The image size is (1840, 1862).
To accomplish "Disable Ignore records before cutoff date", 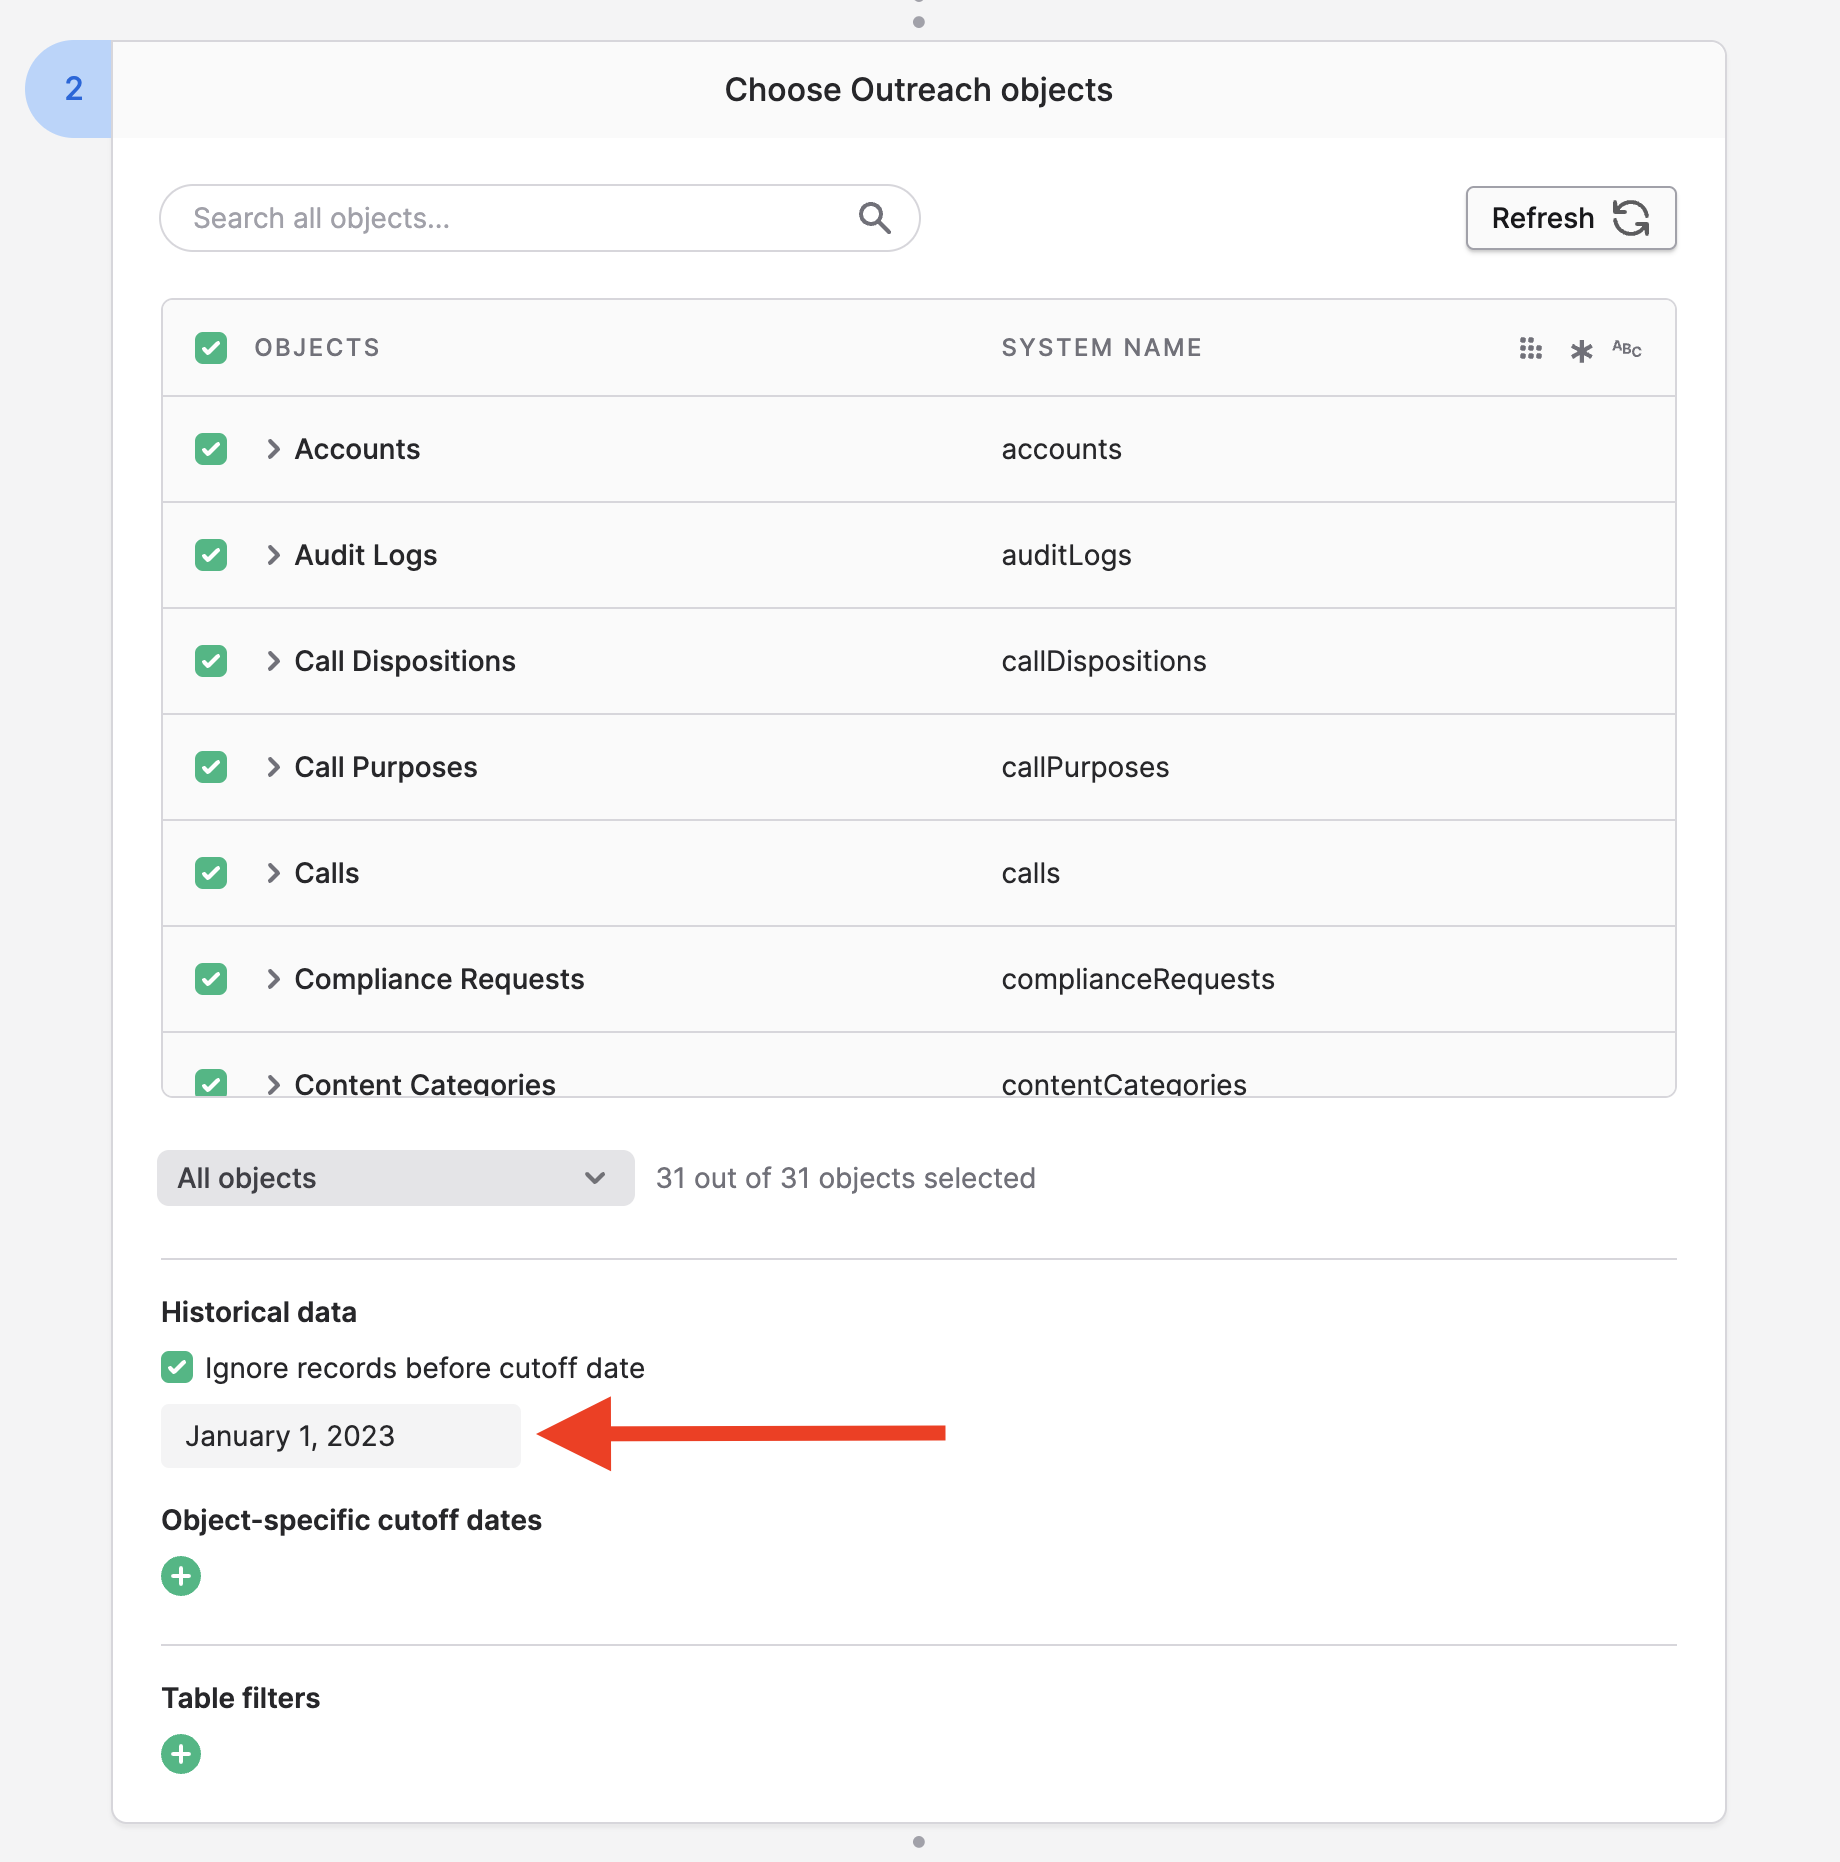I will click(x=177, y=1367).
